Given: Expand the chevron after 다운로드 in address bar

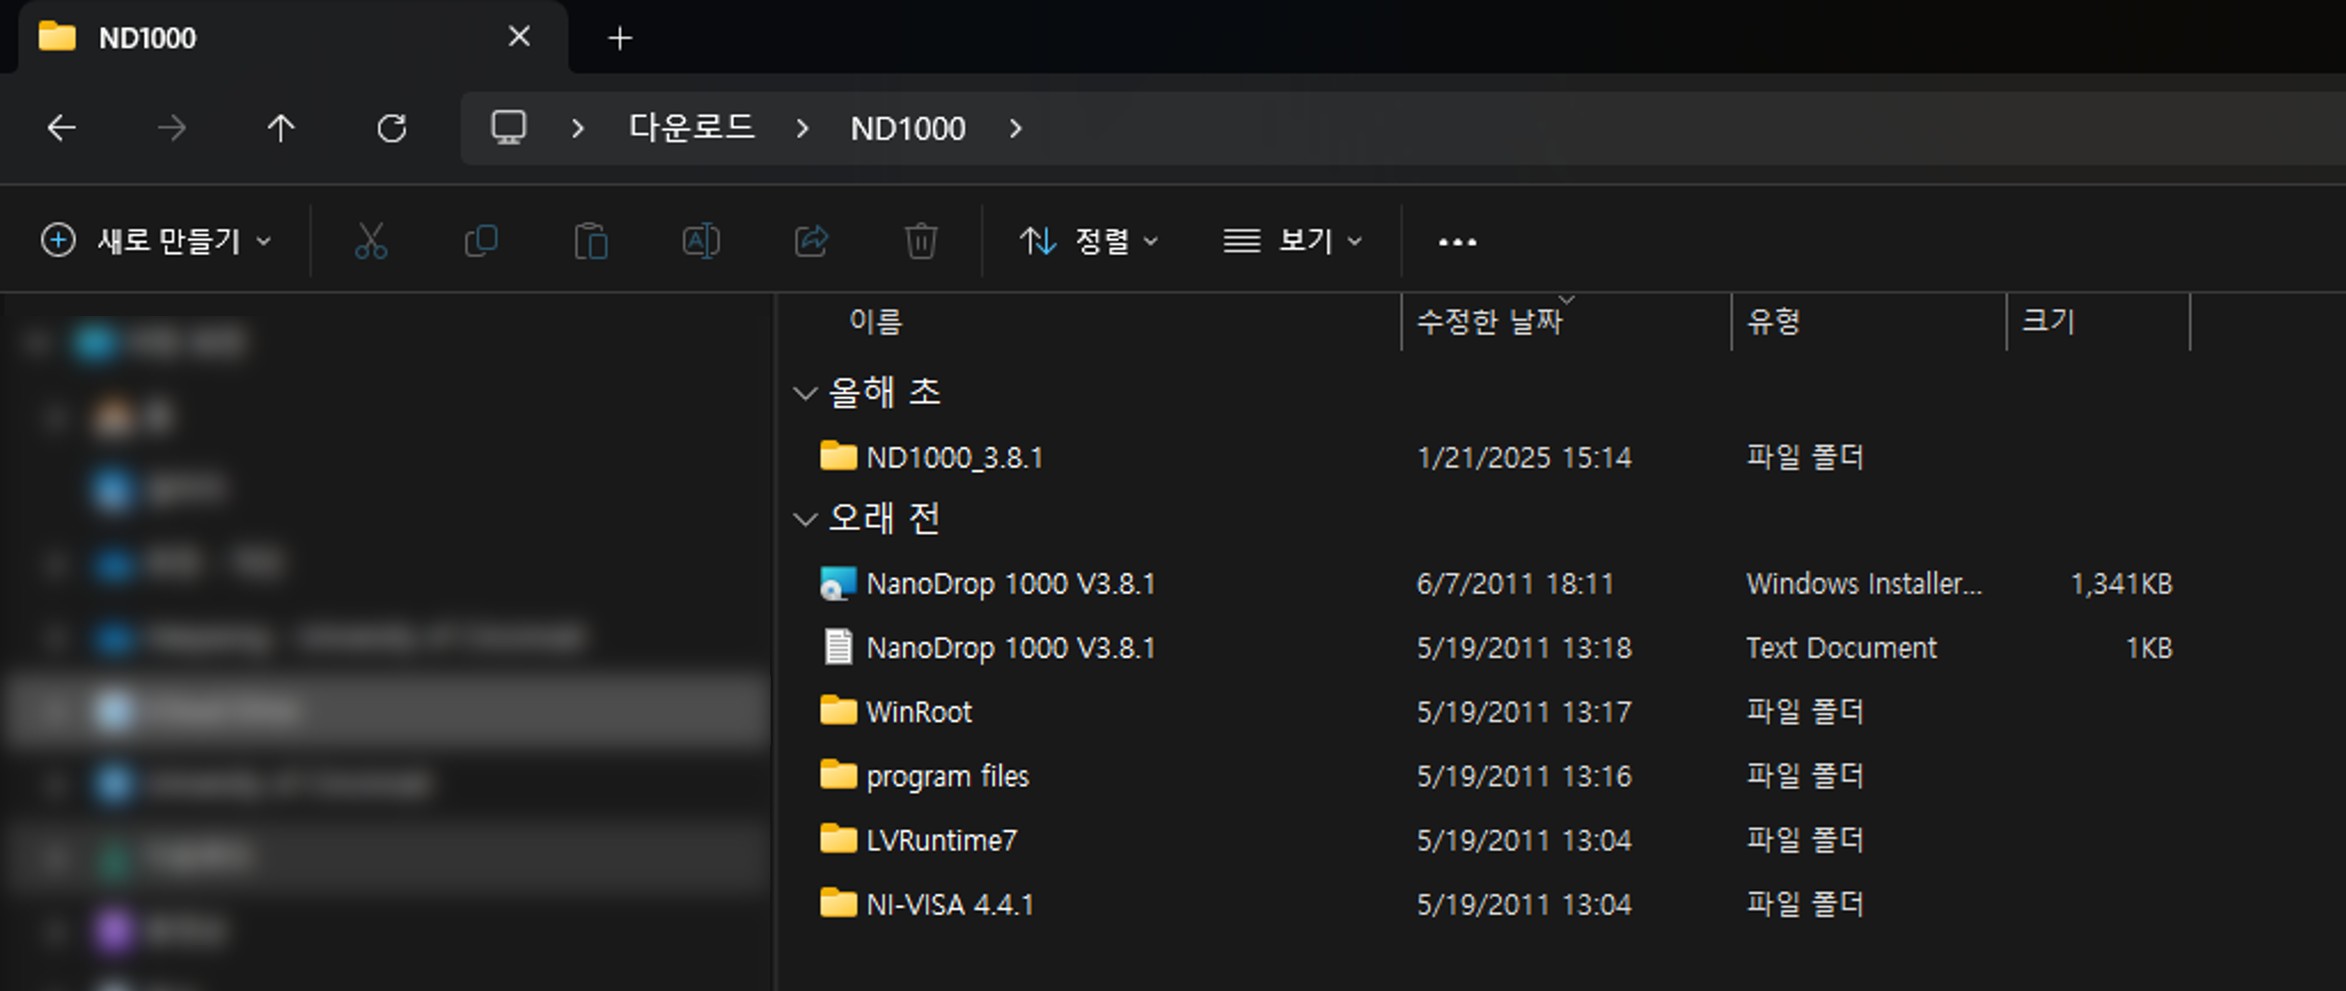Looking at the screenshot, I should tap(802, 128).
